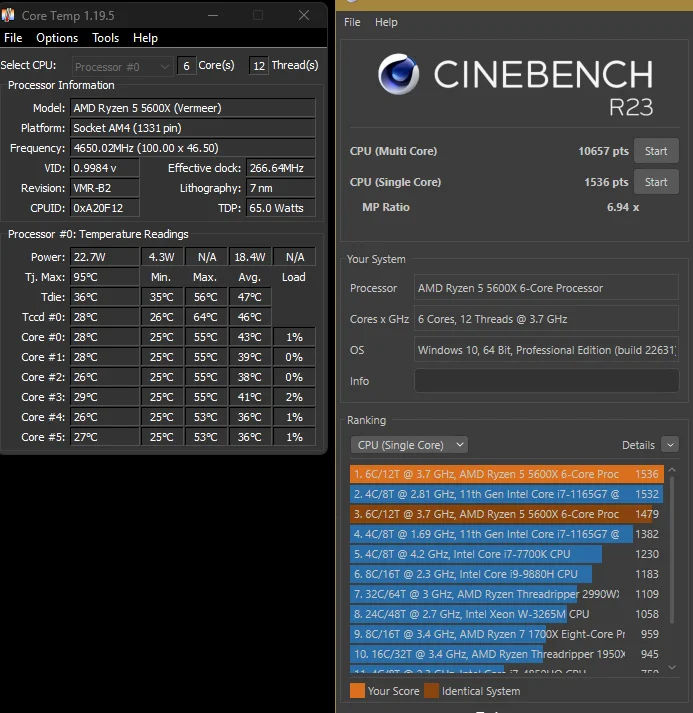Click the single core score 1536 pts

(x=606, y=182)
